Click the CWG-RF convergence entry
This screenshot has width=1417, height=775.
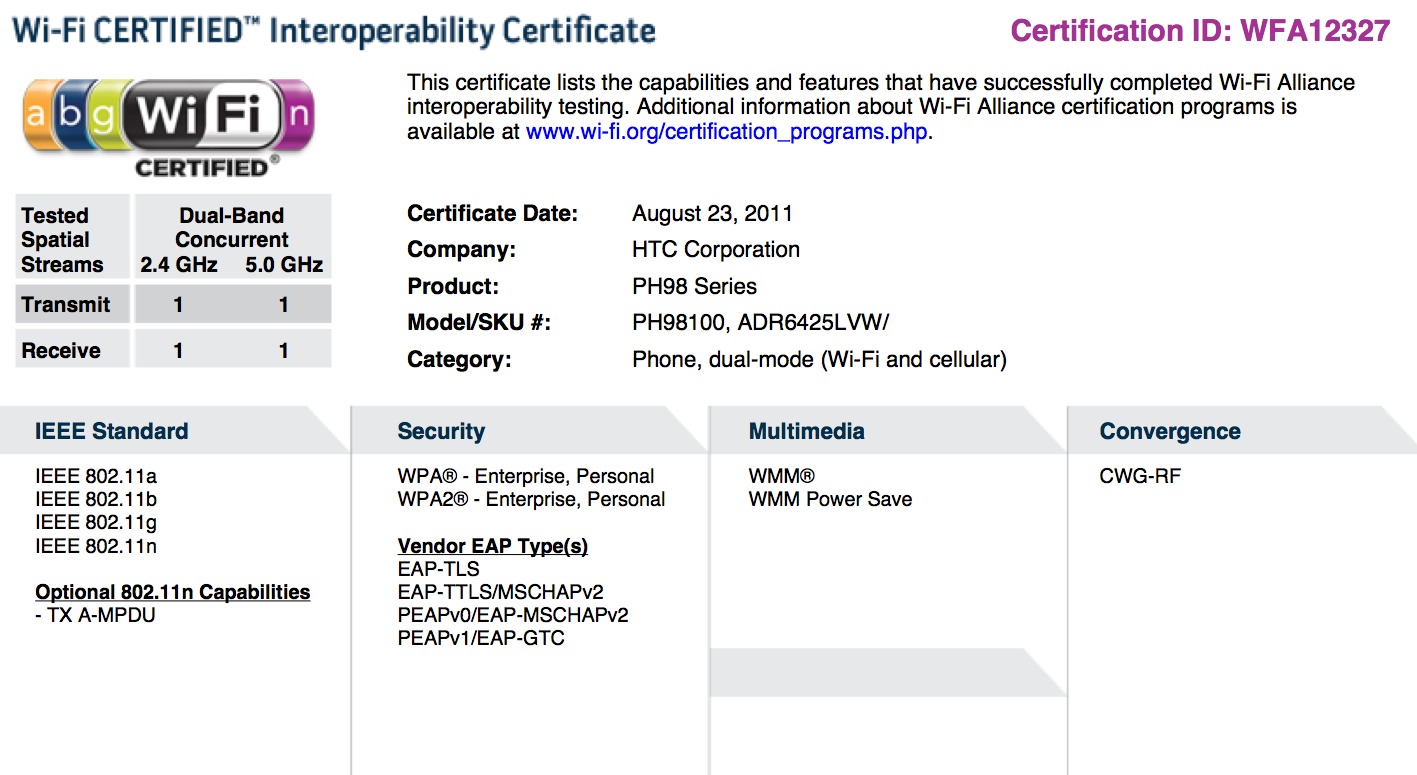[1139, 476]
